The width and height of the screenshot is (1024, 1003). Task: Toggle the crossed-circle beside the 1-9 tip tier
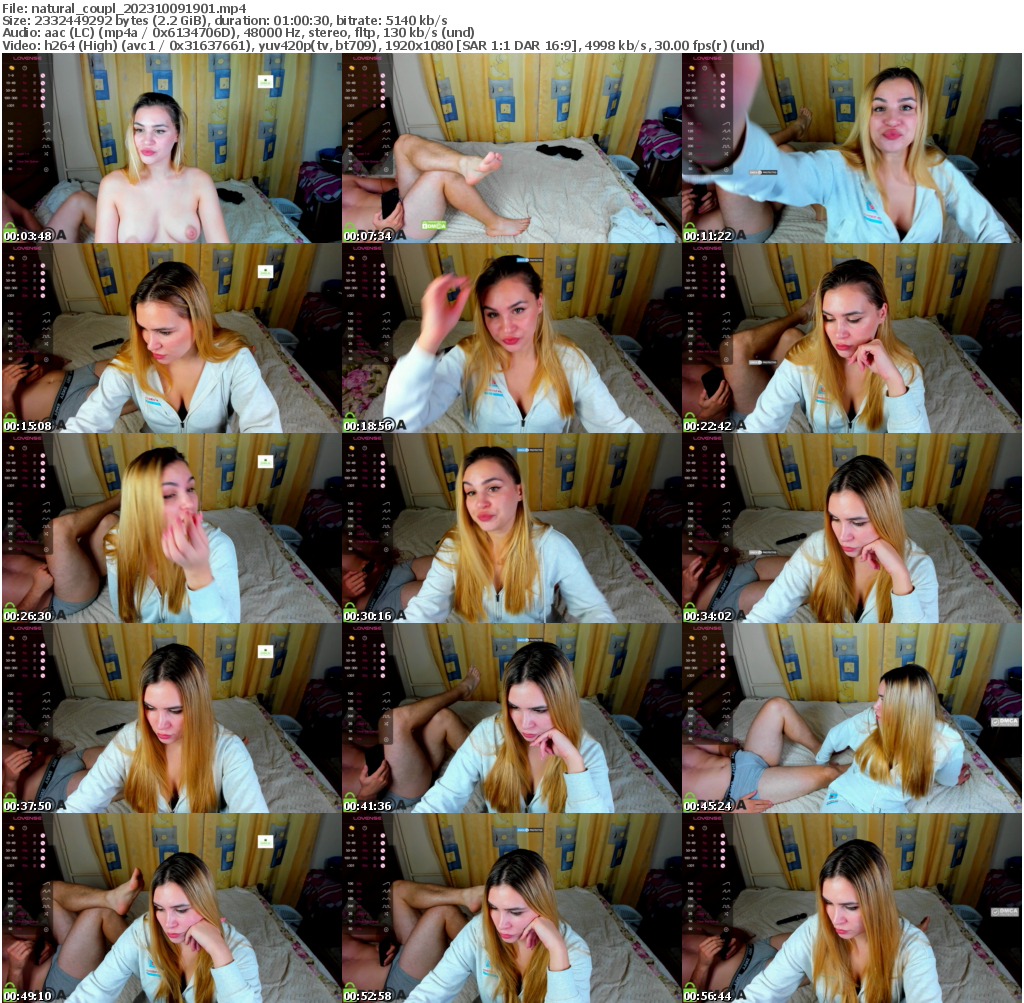[x=43, y=74]
